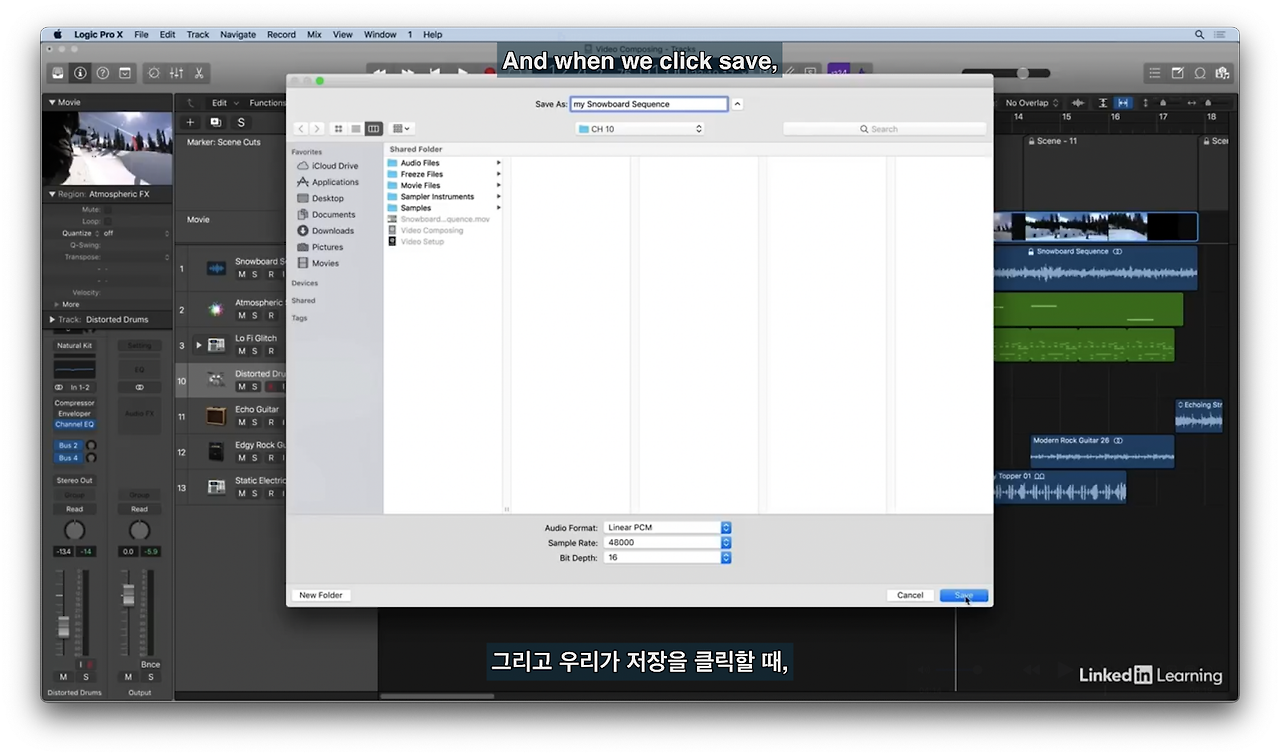Open the CH 10 folder location dropdown
This screenshot has height=756, width=1280.
(x=640, y=129)
